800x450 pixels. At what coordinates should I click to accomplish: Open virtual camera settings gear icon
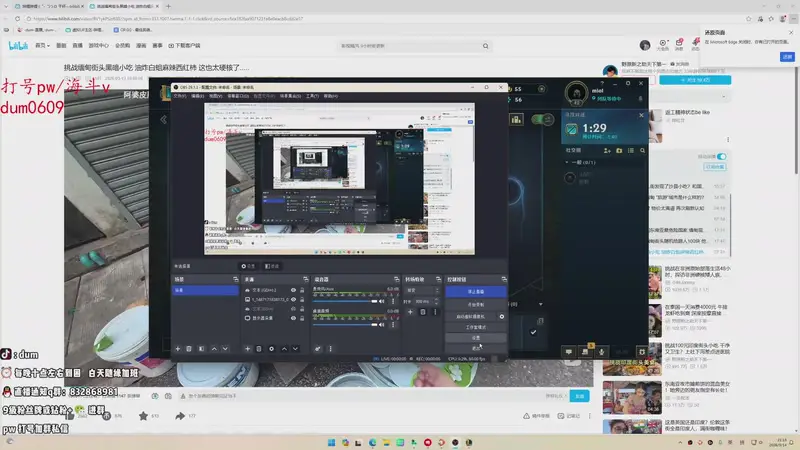coord(502,316)
